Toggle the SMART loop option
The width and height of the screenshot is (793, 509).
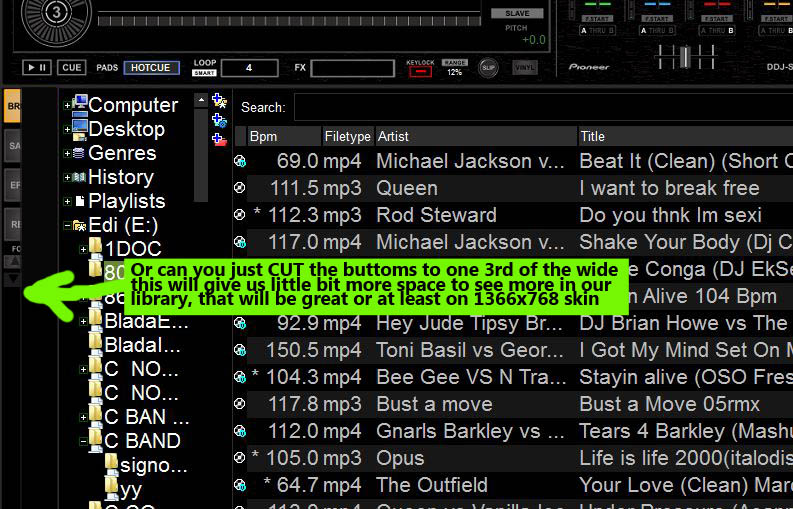point(204,73)
